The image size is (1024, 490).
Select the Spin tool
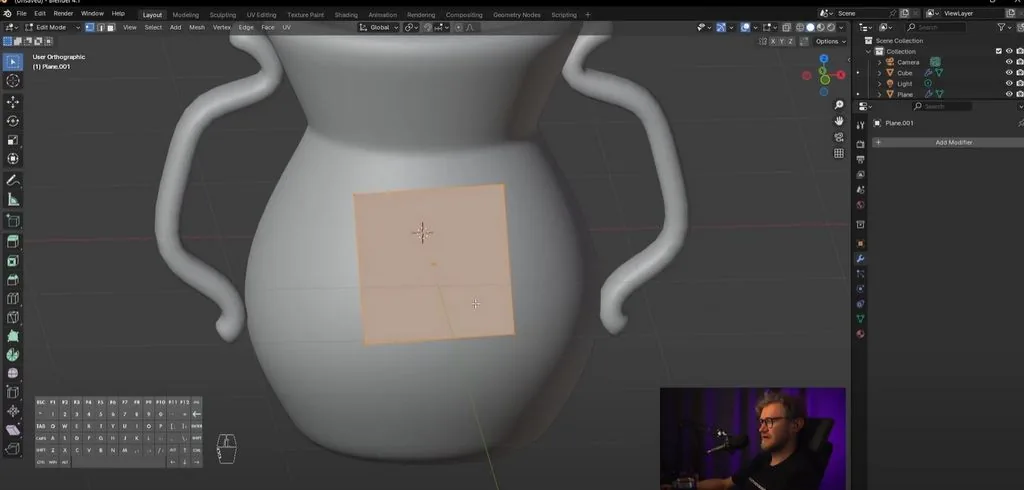point(13,355)
